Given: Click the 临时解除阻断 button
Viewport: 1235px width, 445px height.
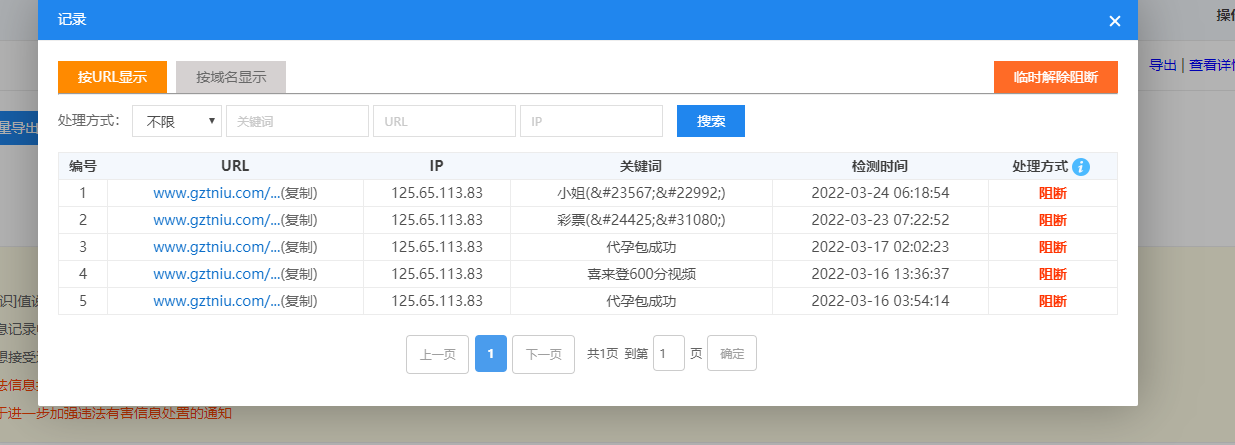Looking at the screenshot, I should coord(1055,77).
